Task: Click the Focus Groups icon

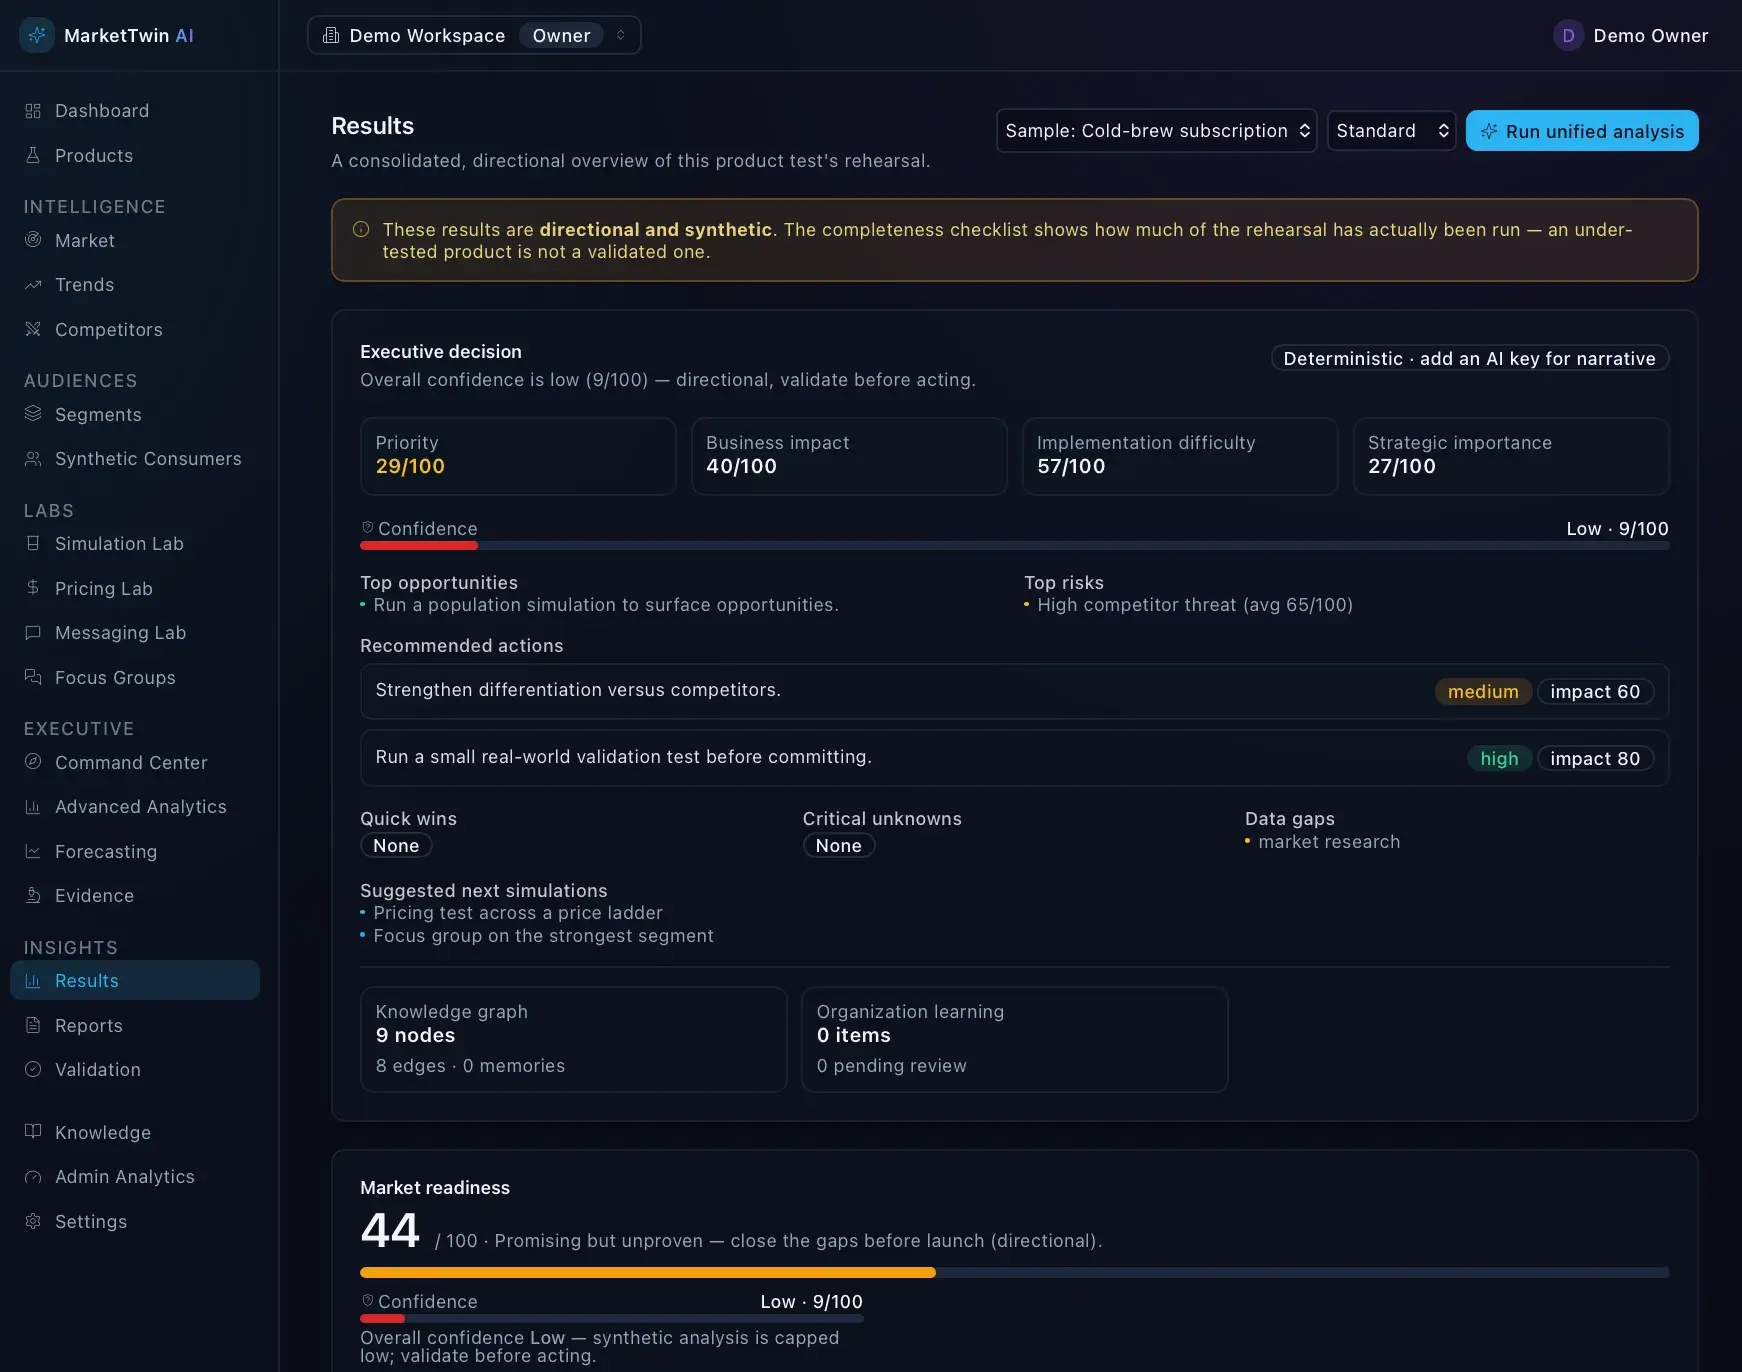Action: click(x=33, y=677)
